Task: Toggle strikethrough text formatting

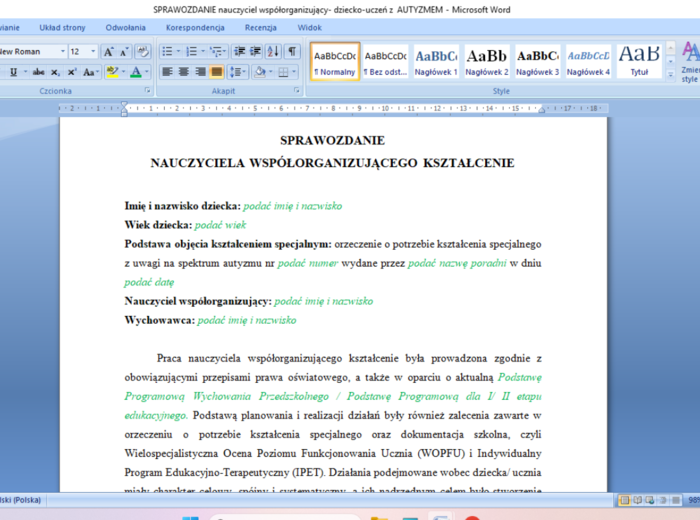Action: pyautogui.click(x=39, y=72)
